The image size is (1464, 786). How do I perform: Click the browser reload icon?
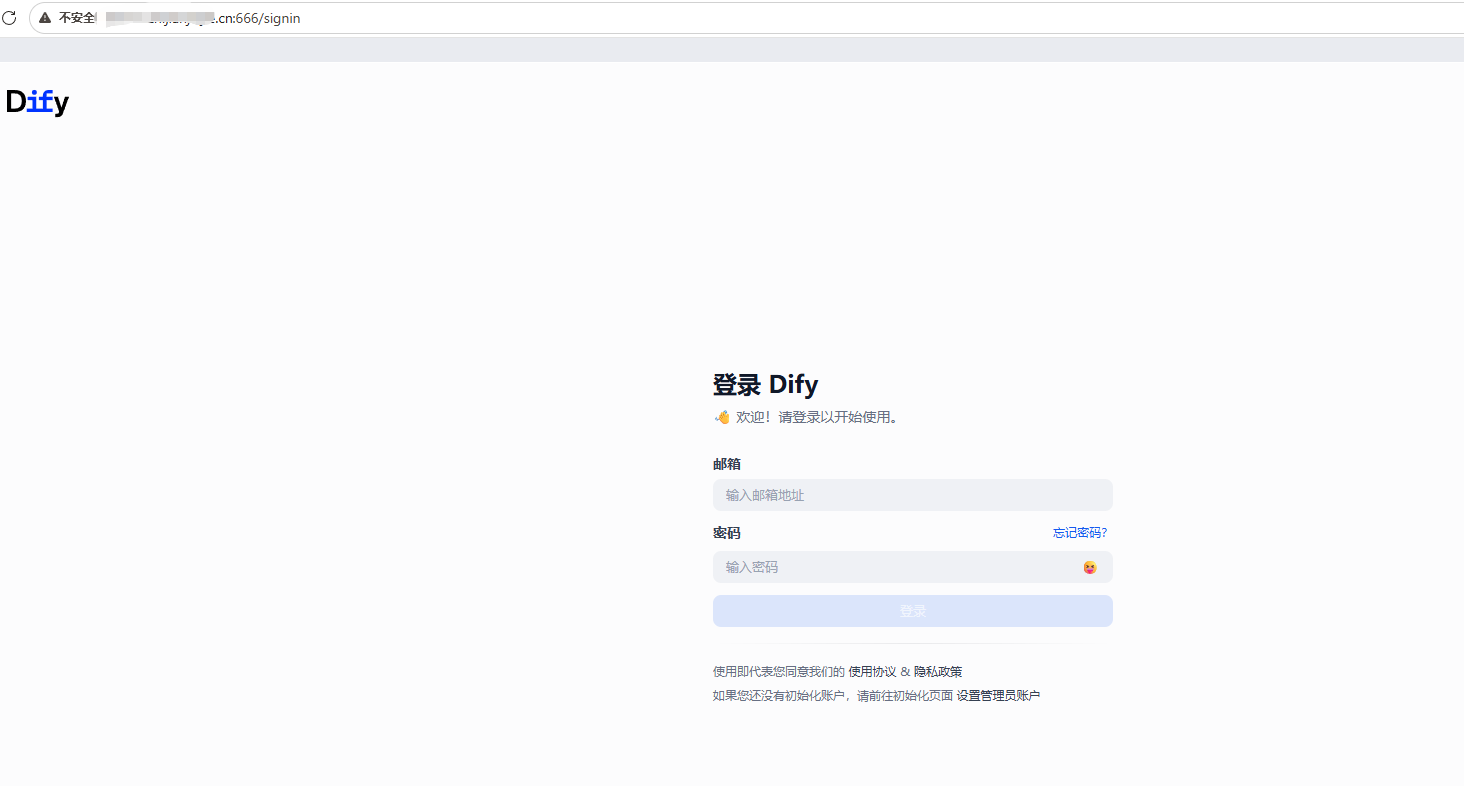coord(9,18)
